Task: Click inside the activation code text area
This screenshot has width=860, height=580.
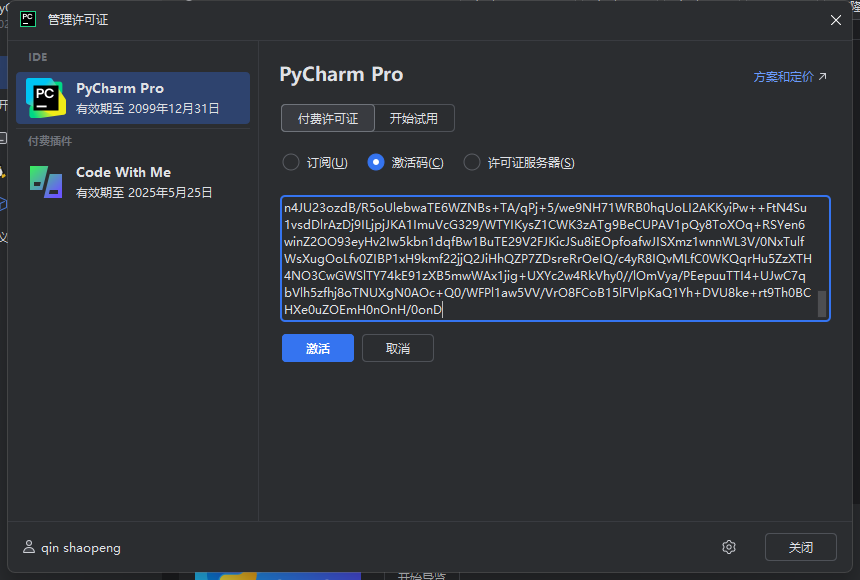Action: click(555, 258)
